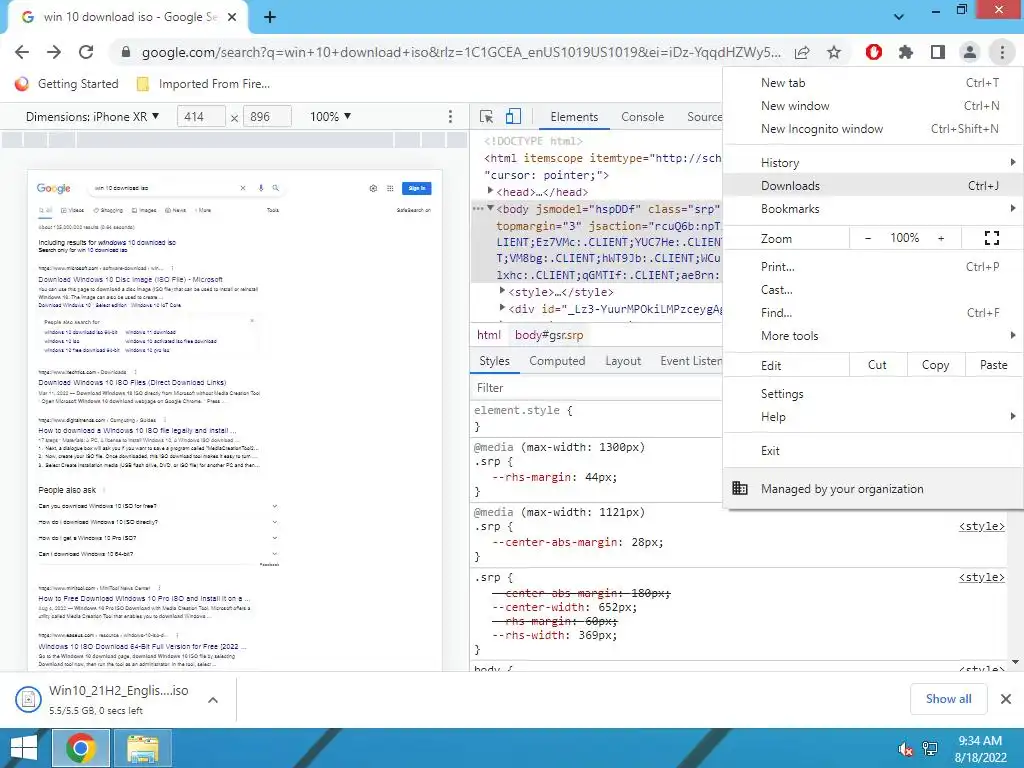This screenshot has width=1024, height=768.
Task: Open a new browser tab with plus
Action: pyautogui.click(x=270, y=18)
